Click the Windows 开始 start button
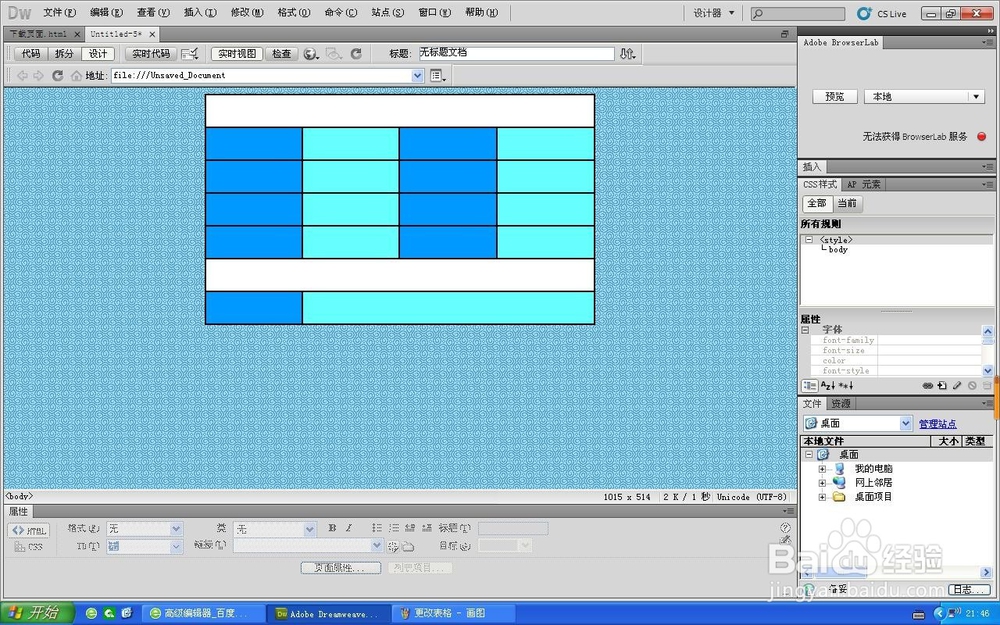1000x625 pixels. (38, 614)
